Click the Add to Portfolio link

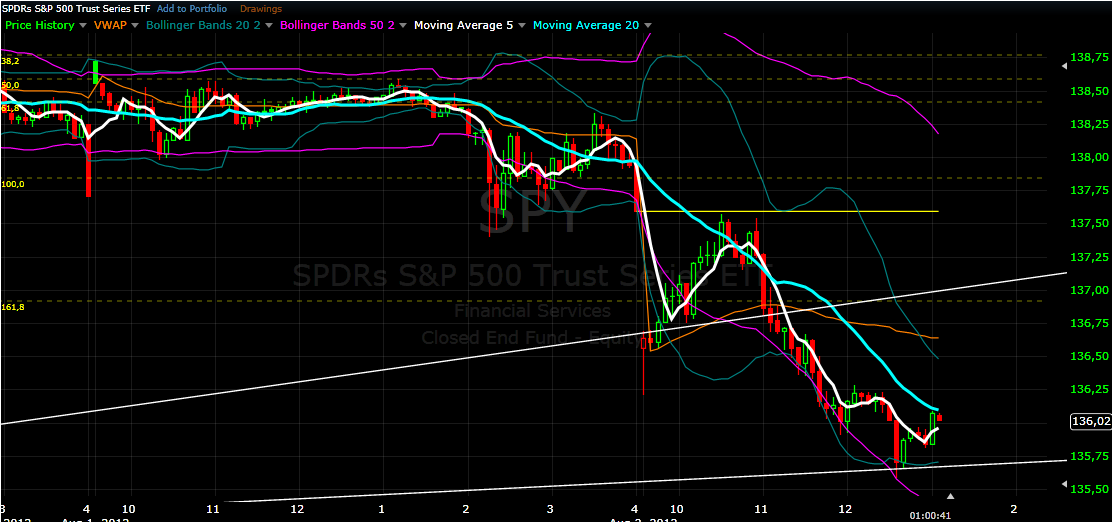click(192, 9)
